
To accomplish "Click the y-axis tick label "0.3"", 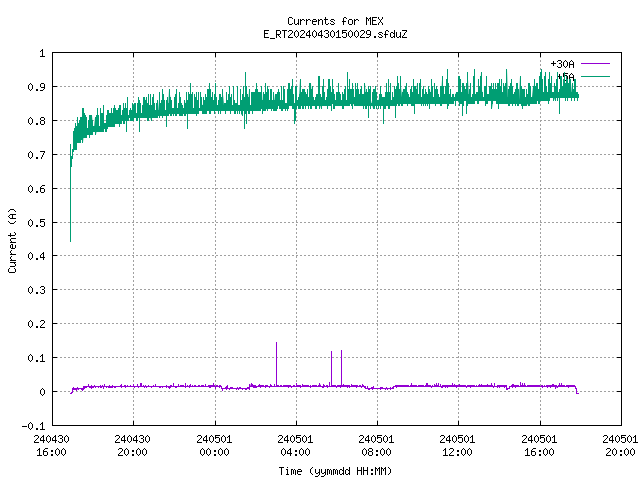I will [x=36, y=290].
